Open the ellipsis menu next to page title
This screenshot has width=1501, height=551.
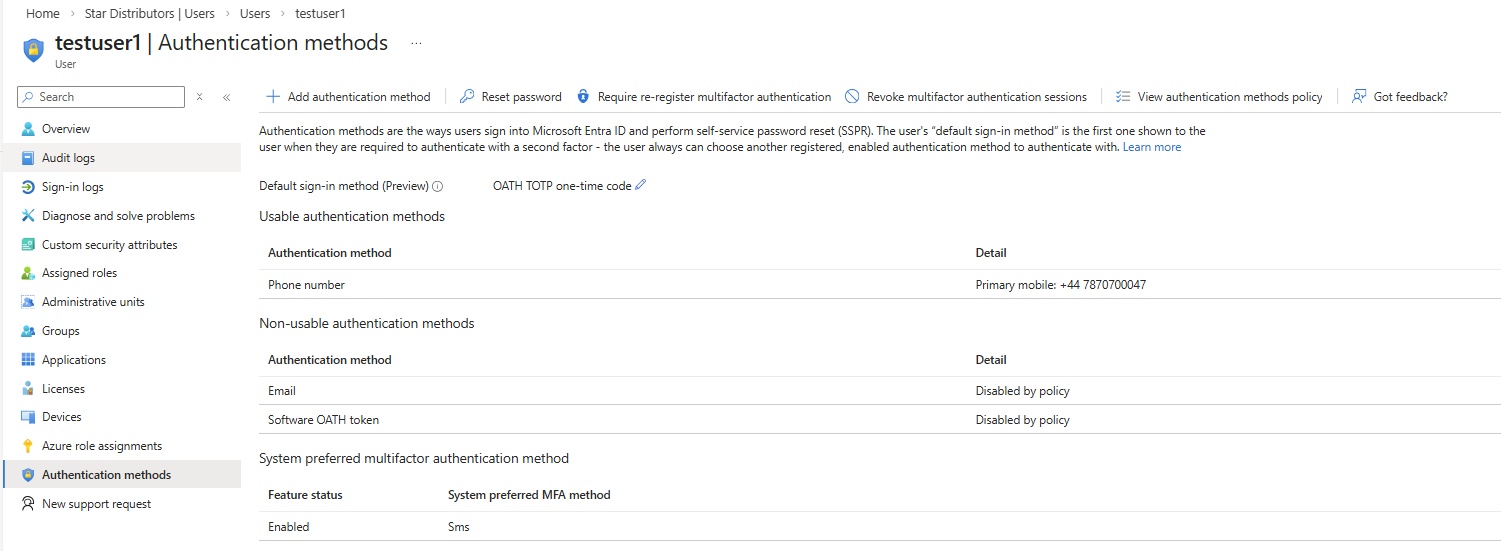click(416, 43)
